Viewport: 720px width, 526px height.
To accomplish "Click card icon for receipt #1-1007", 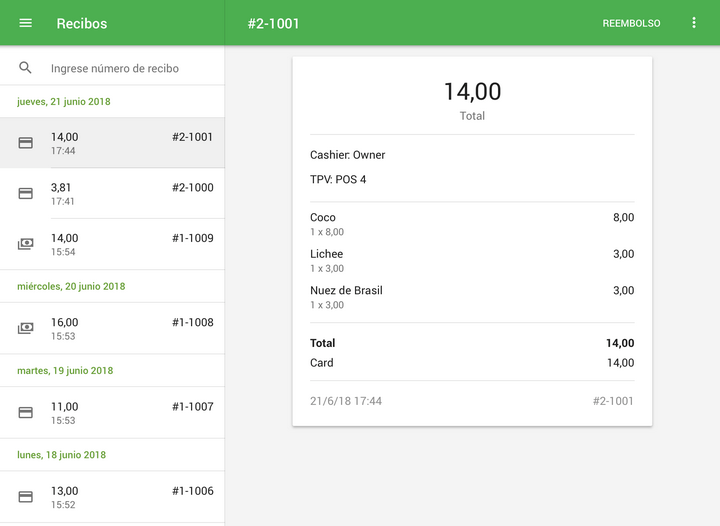I will (26, 412).
